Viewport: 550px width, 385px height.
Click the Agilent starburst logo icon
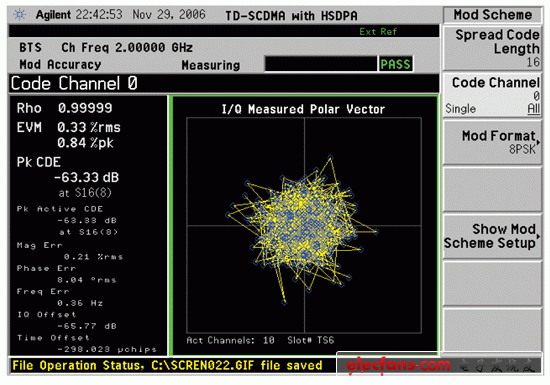coord(20,15)
